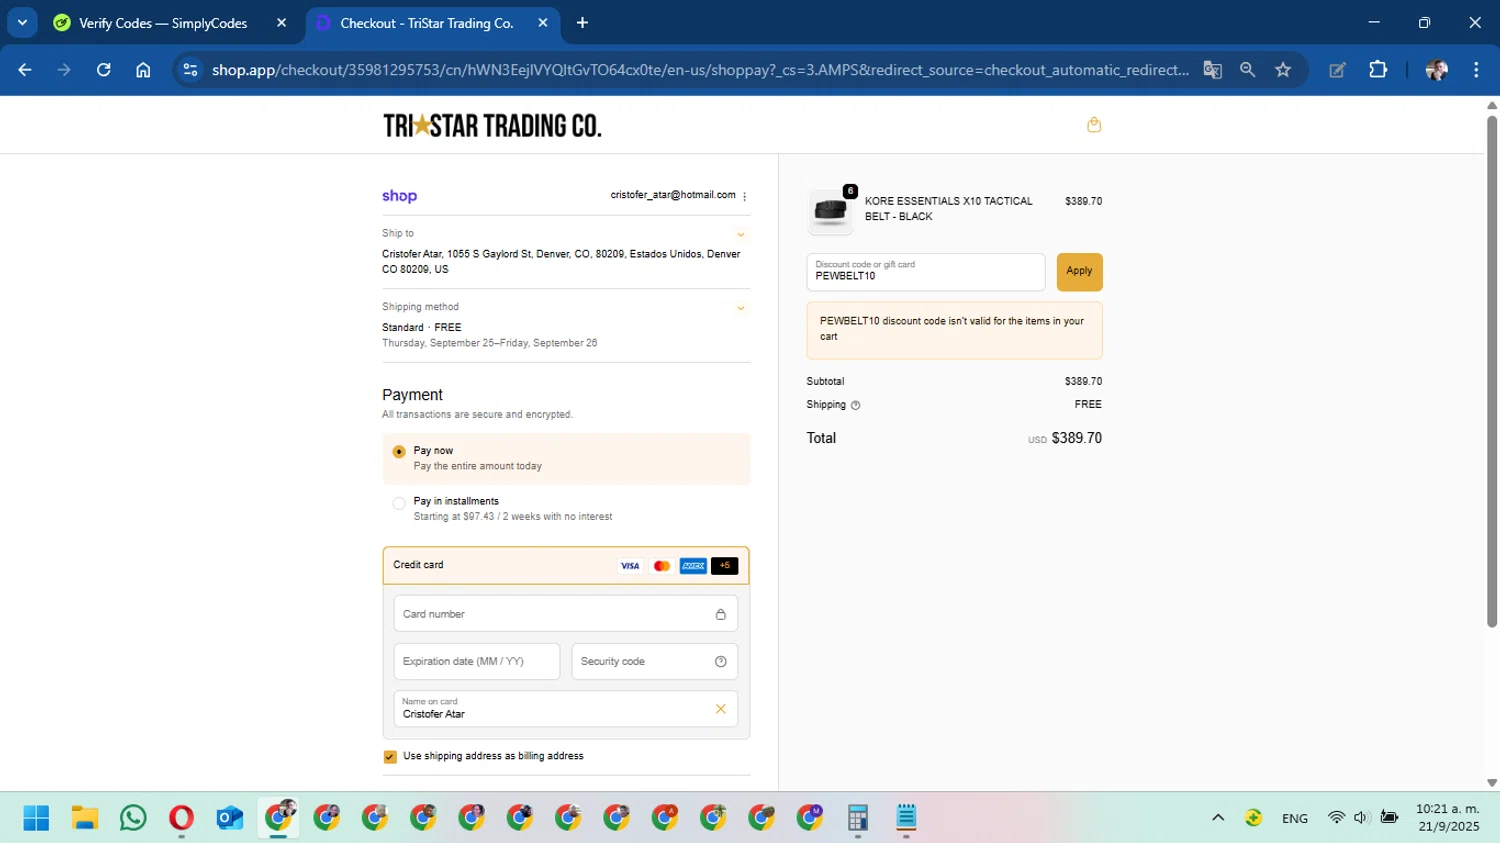Apply the discount code
The width and height of the screenshot is (1500, 843).
1079,272
